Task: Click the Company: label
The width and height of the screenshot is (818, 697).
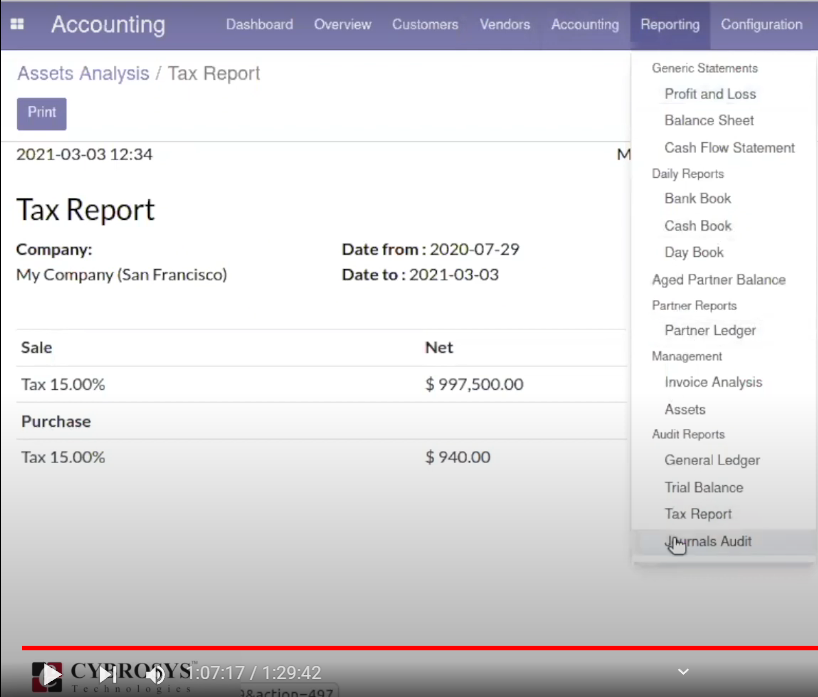Action: coord(54,249)
